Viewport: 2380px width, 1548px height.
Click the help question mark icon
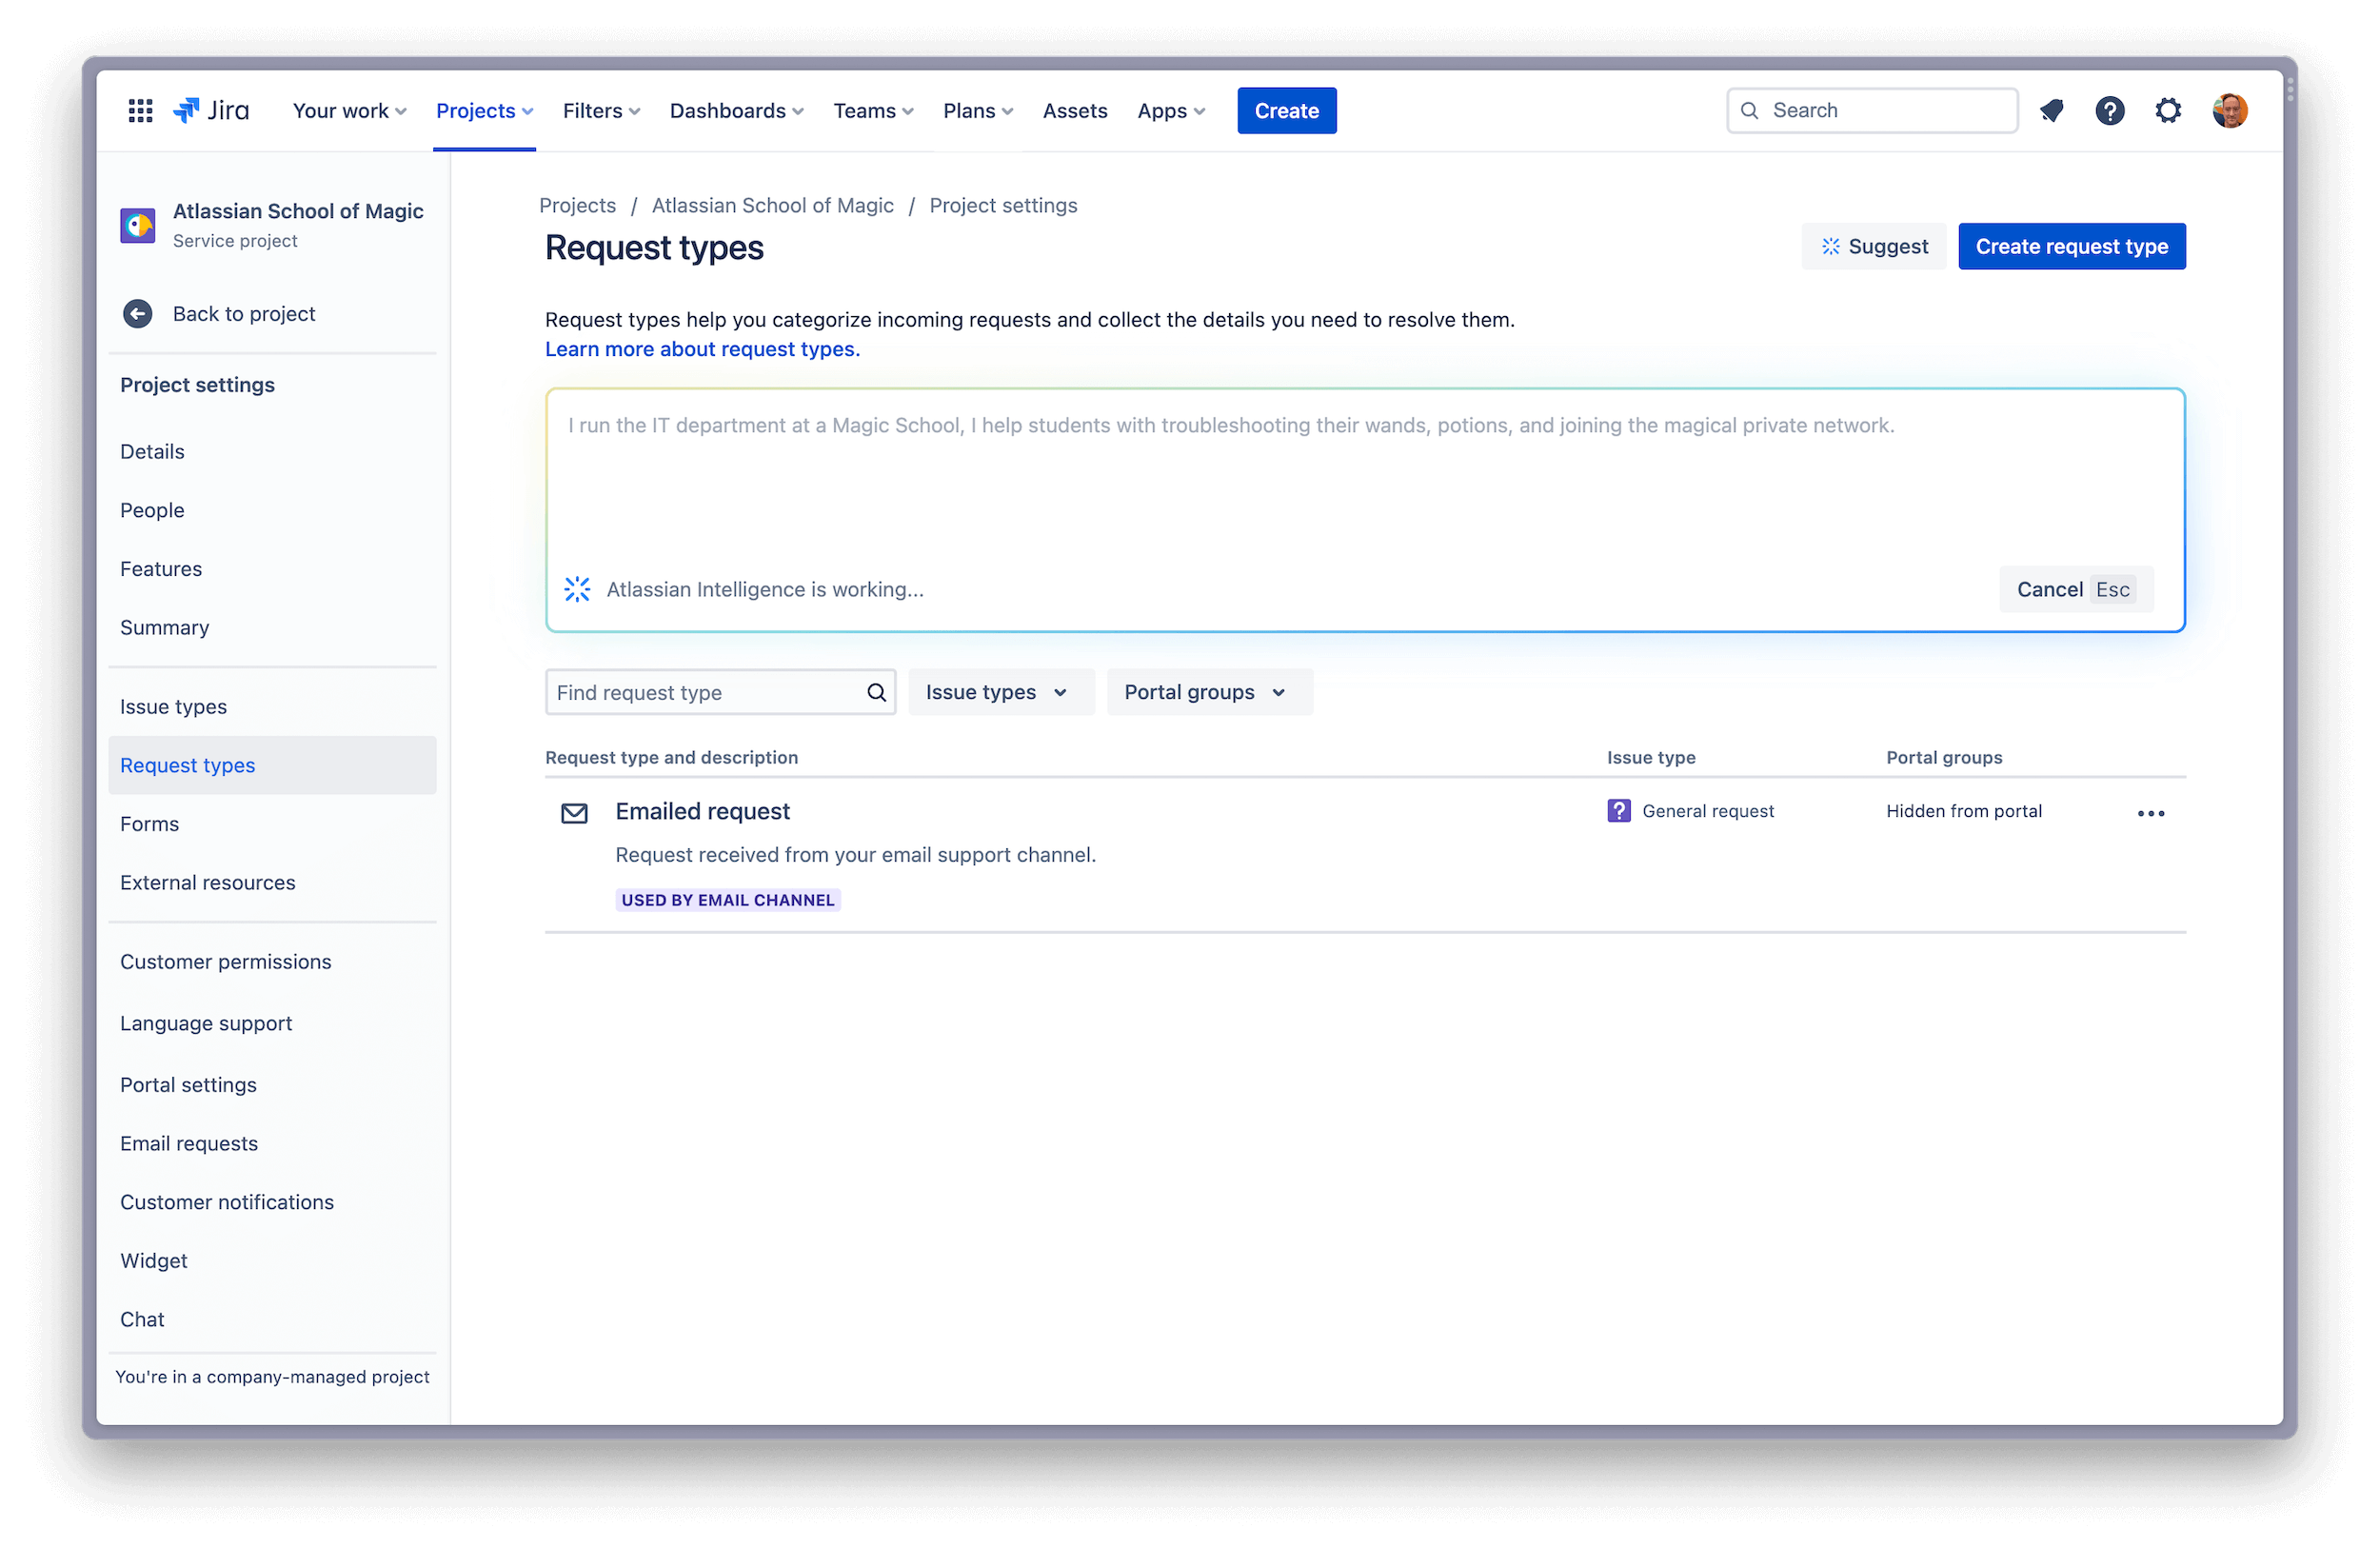click(x=2110, y=109)
